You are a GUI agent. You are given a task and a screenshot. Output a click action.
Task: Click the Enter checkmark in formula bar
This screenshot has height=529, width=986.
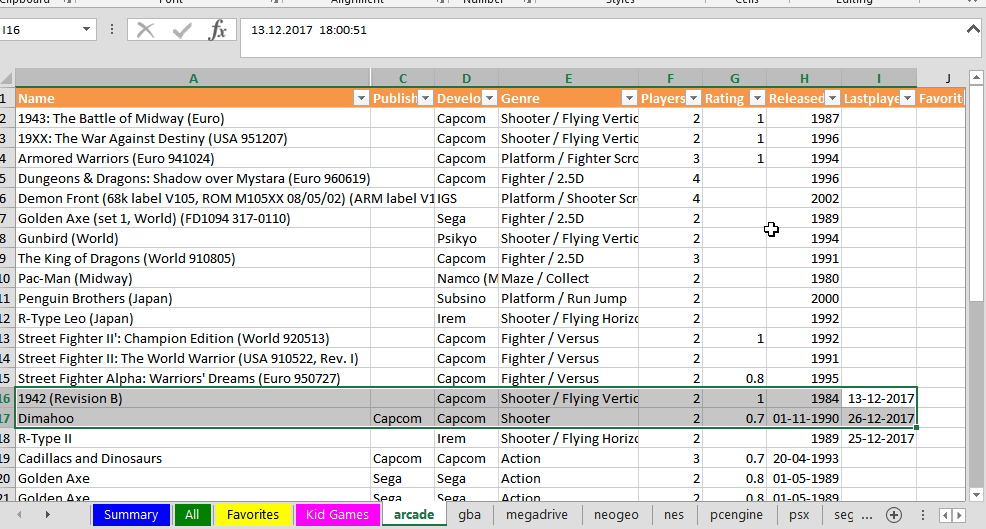[181, 30]
